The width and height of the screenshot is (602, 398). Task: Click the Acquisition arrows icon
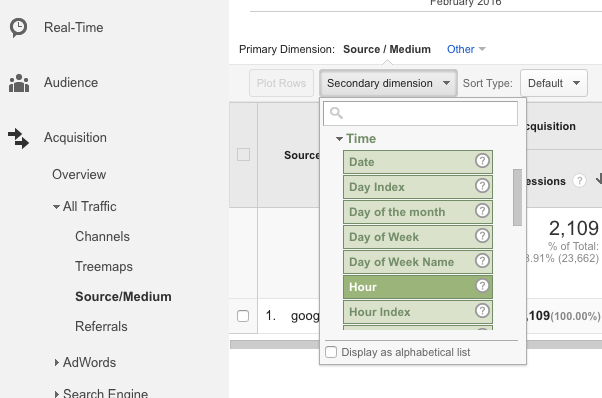(x=18, y=138)
